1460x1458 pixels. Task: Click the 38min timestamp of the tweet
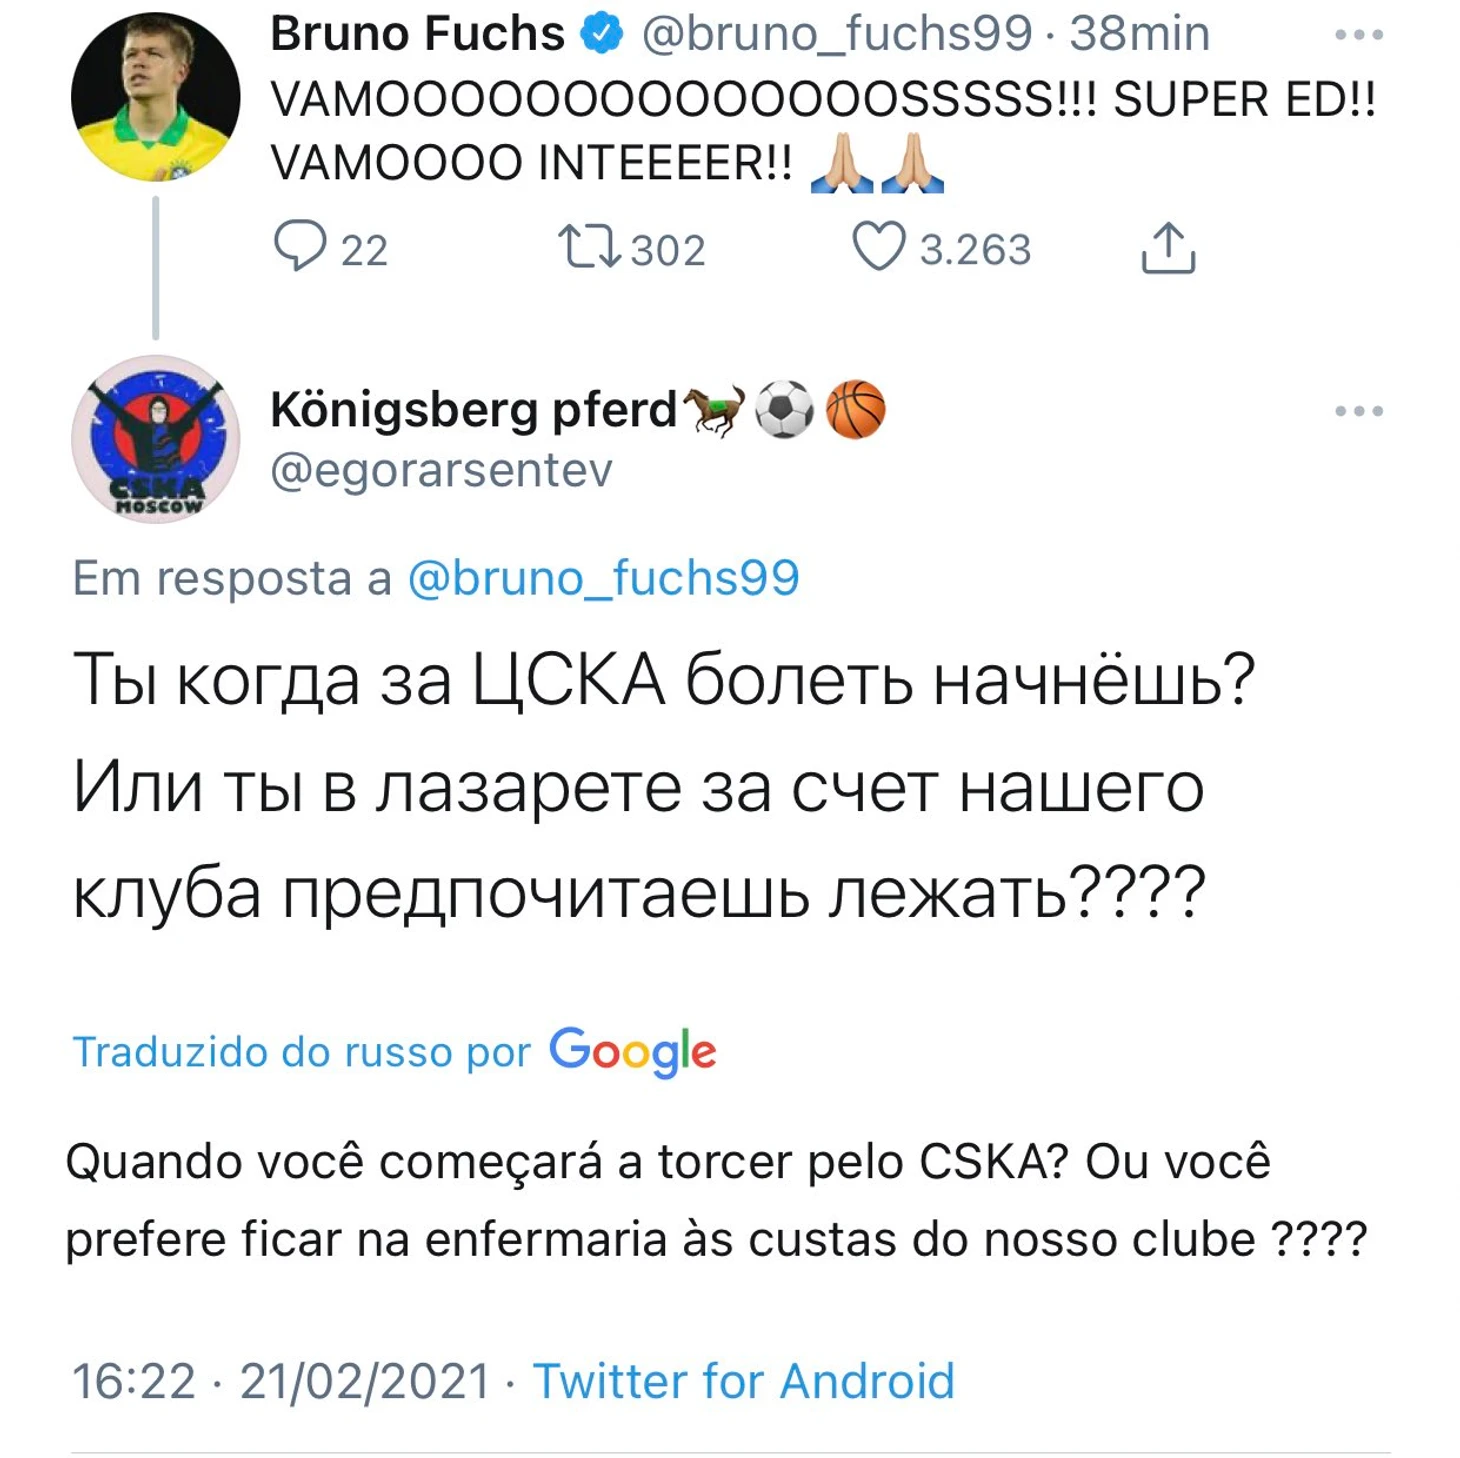pos(1139,34)
